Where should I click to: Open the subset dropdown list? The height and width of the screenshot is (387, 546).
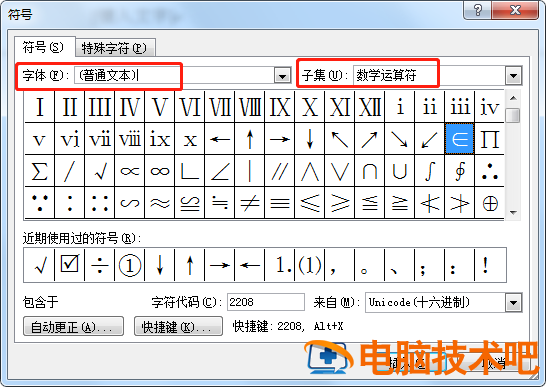coord(513,76)
